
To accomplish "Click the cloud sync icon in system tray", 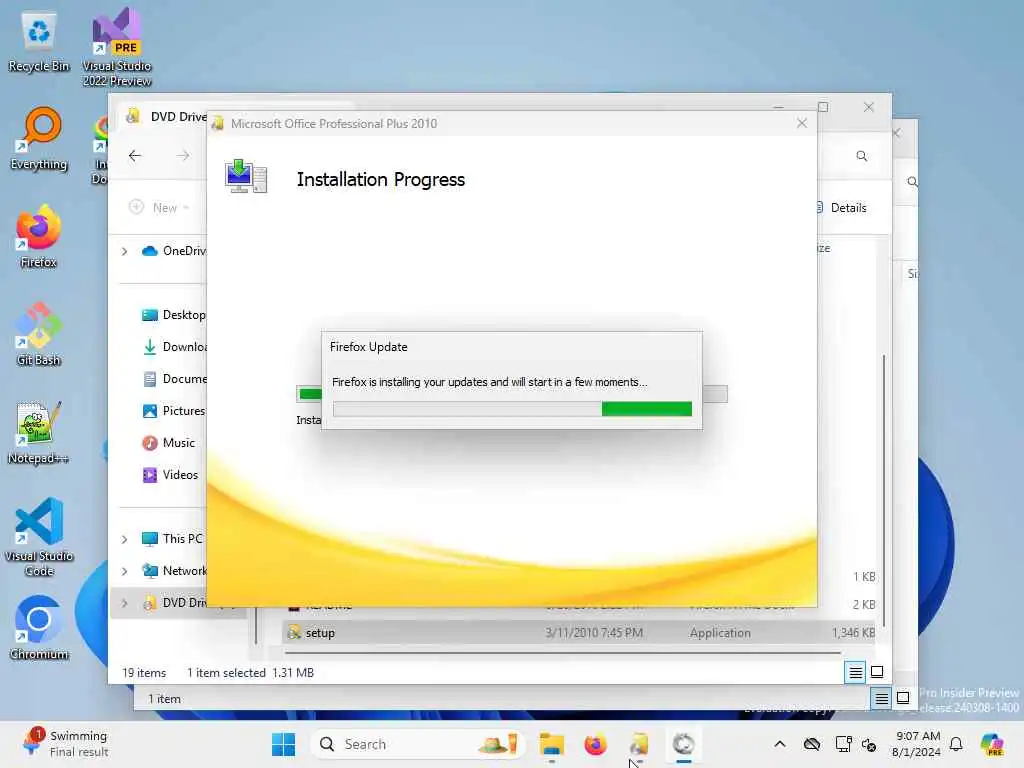I will click(x=812, y=744).
